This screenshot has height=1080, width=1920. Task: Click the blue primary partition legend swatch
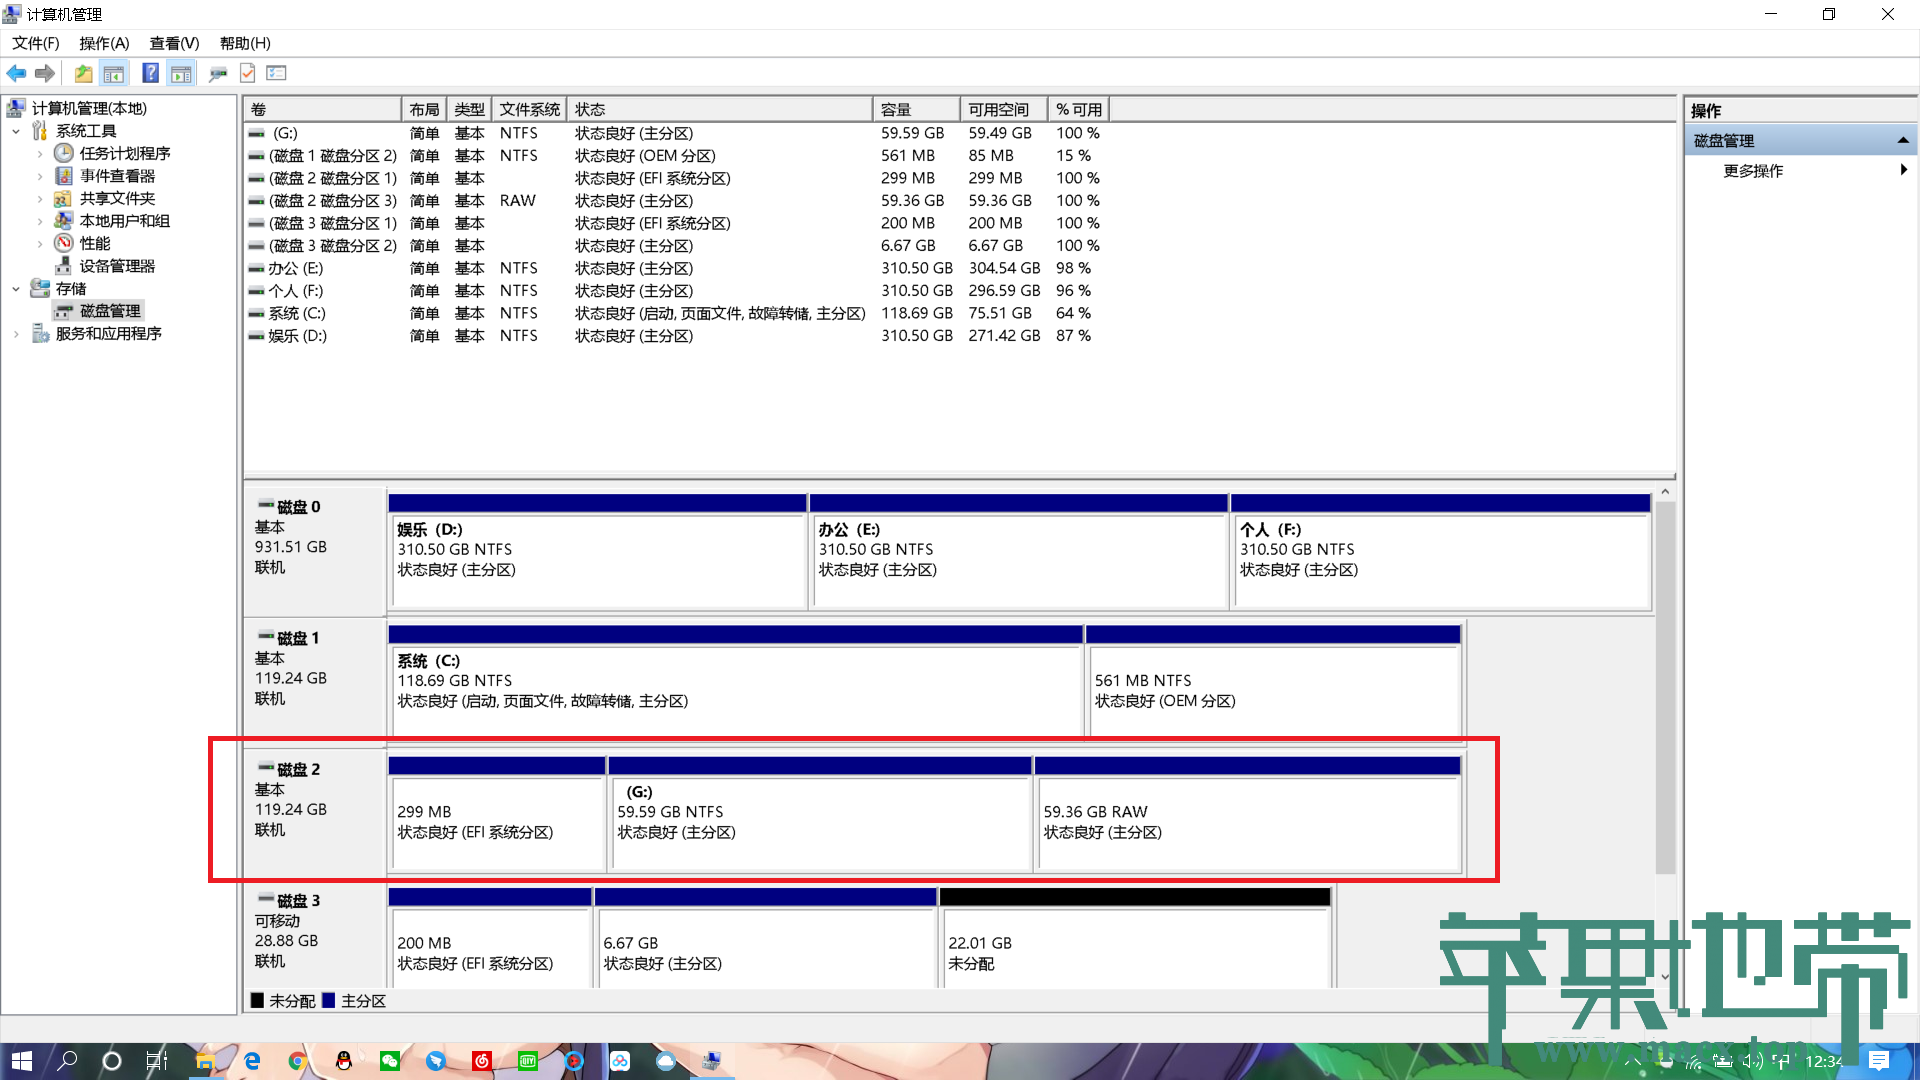(329, 1001)
